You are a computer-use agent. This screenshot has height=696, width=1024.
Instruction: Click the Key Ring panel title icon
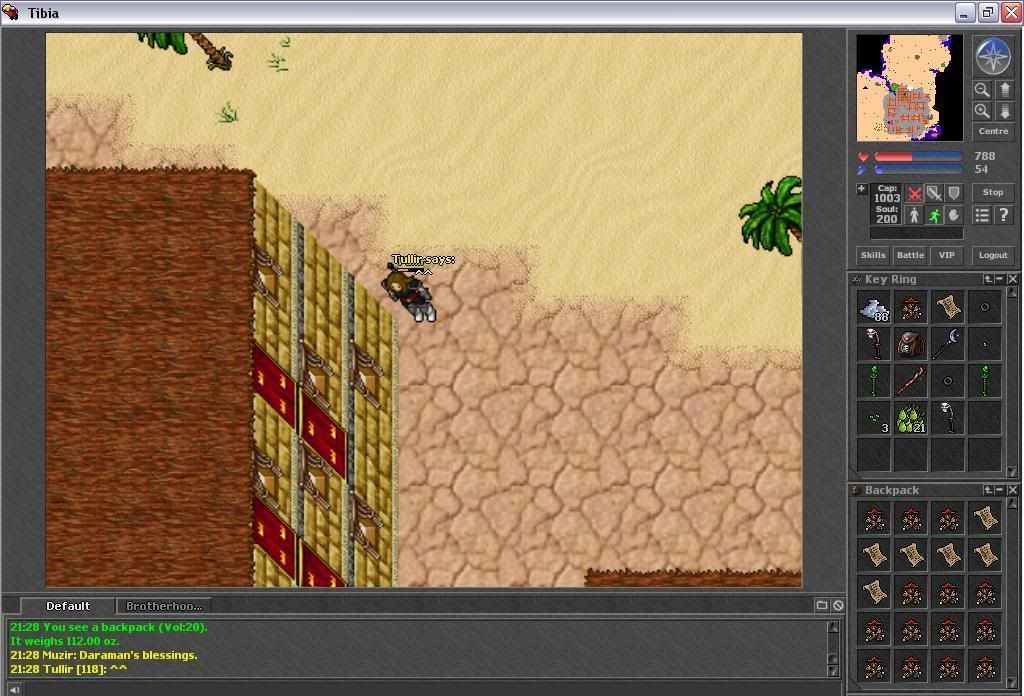point(856,279)
